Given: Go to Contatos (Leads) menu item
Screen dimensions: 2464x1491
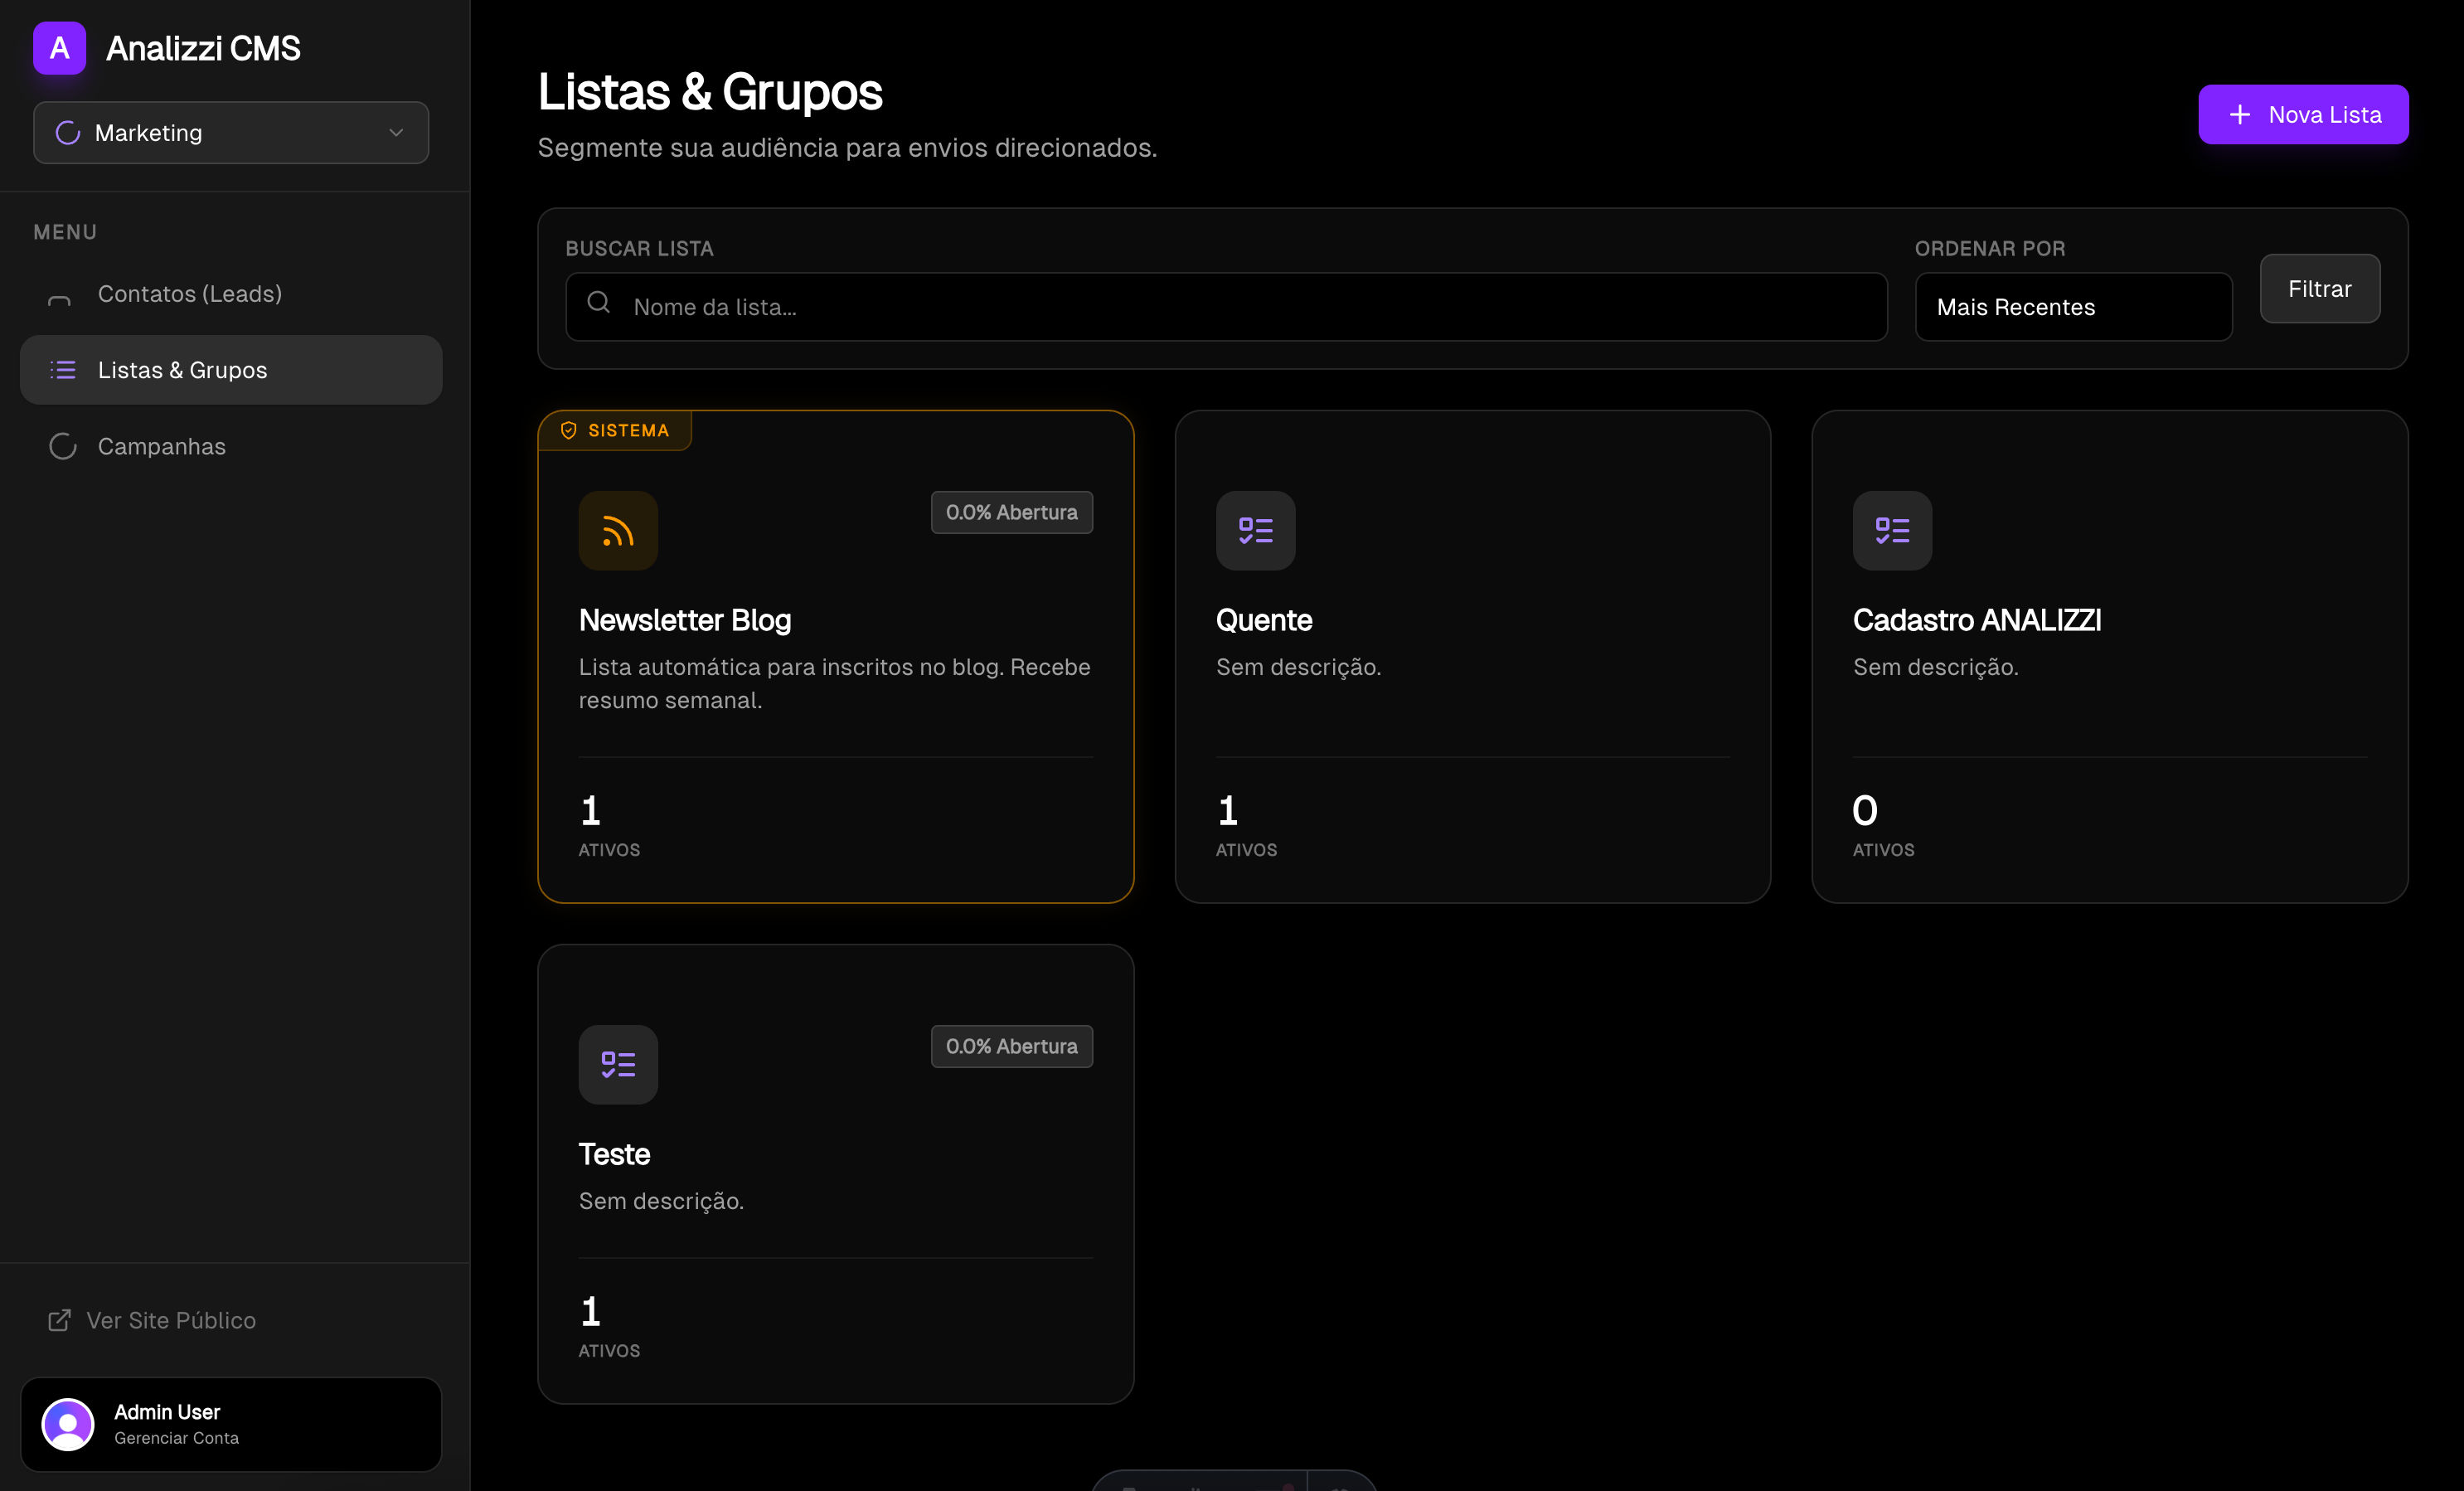Looking at the screenshot, I should pyautogui.click(x=190, y=294).
